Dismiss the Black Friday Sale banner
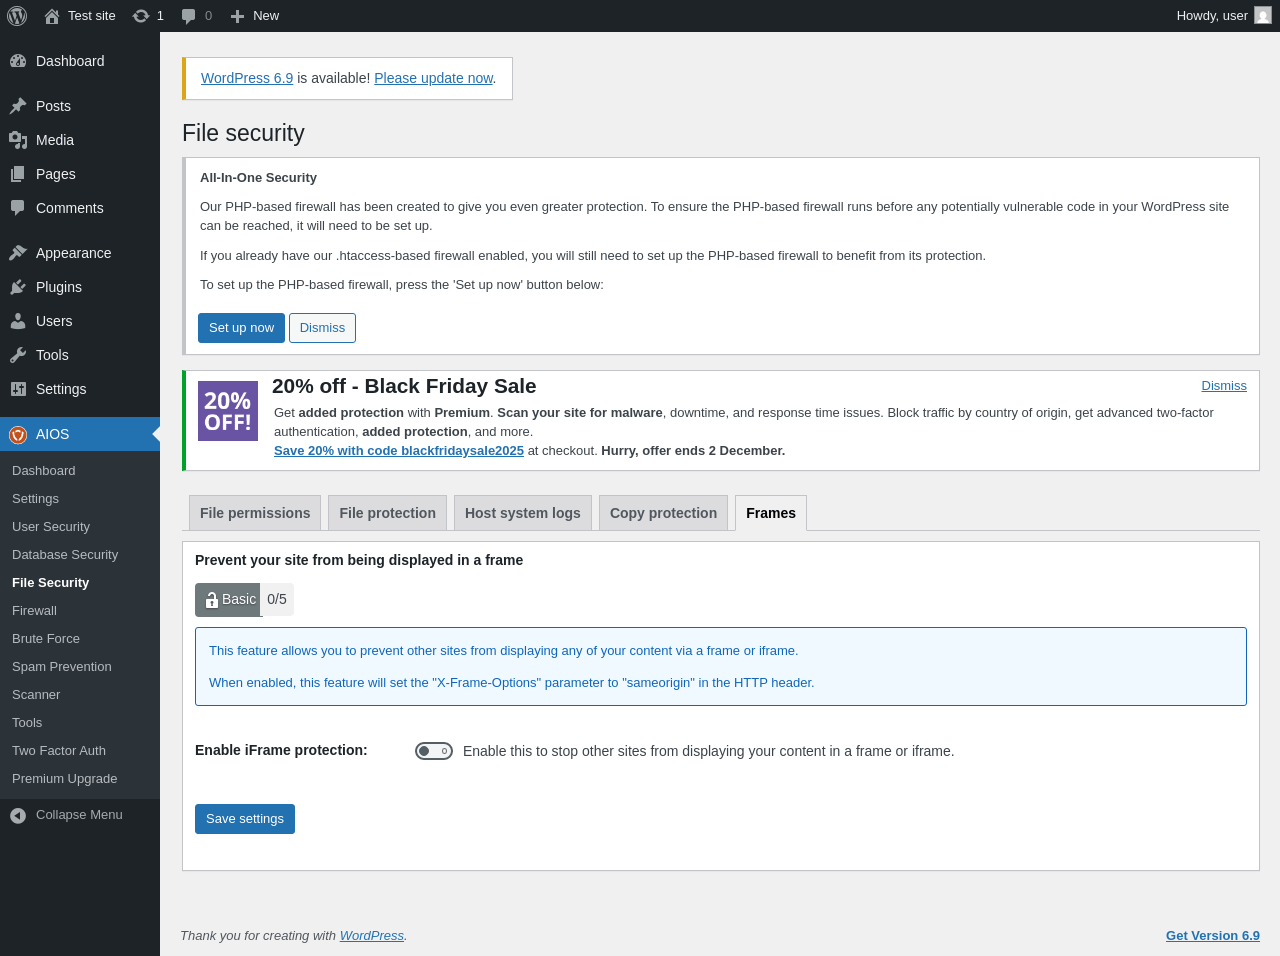This screenshot has width=1280, height=956. (1224, 386)
